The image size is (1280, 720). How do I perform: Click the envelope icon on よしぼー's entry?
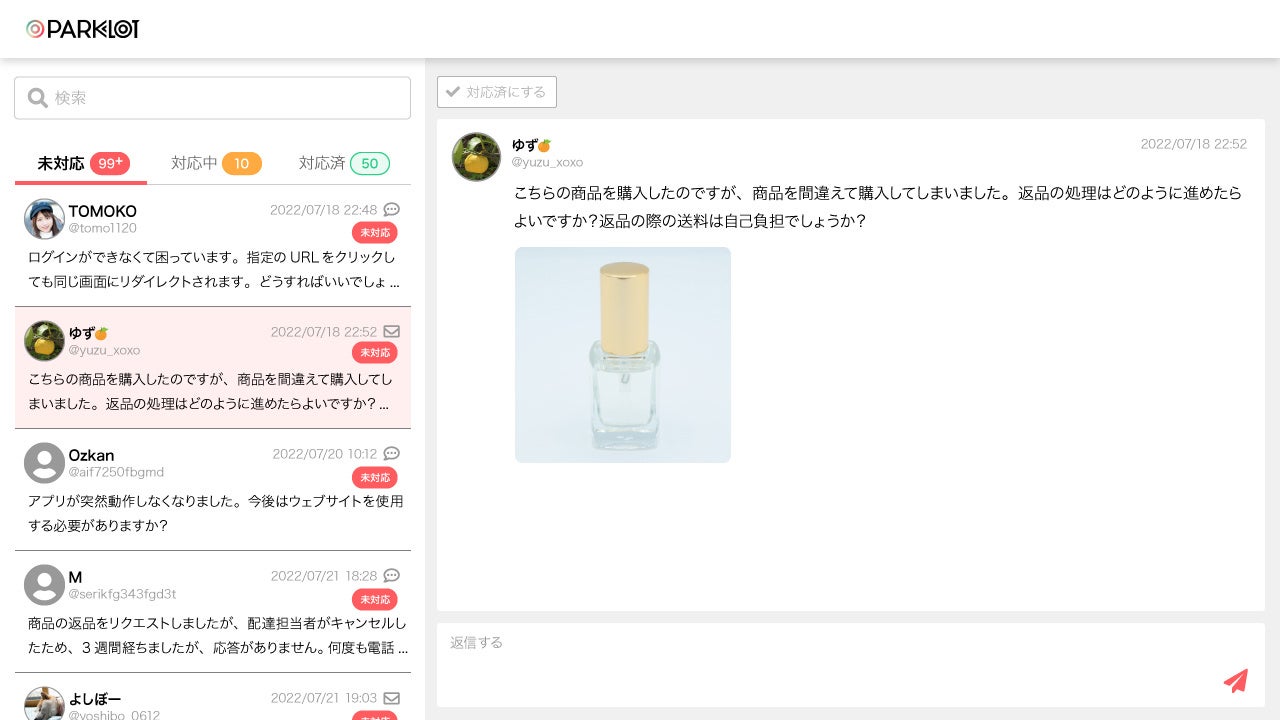tap(392, 698)
